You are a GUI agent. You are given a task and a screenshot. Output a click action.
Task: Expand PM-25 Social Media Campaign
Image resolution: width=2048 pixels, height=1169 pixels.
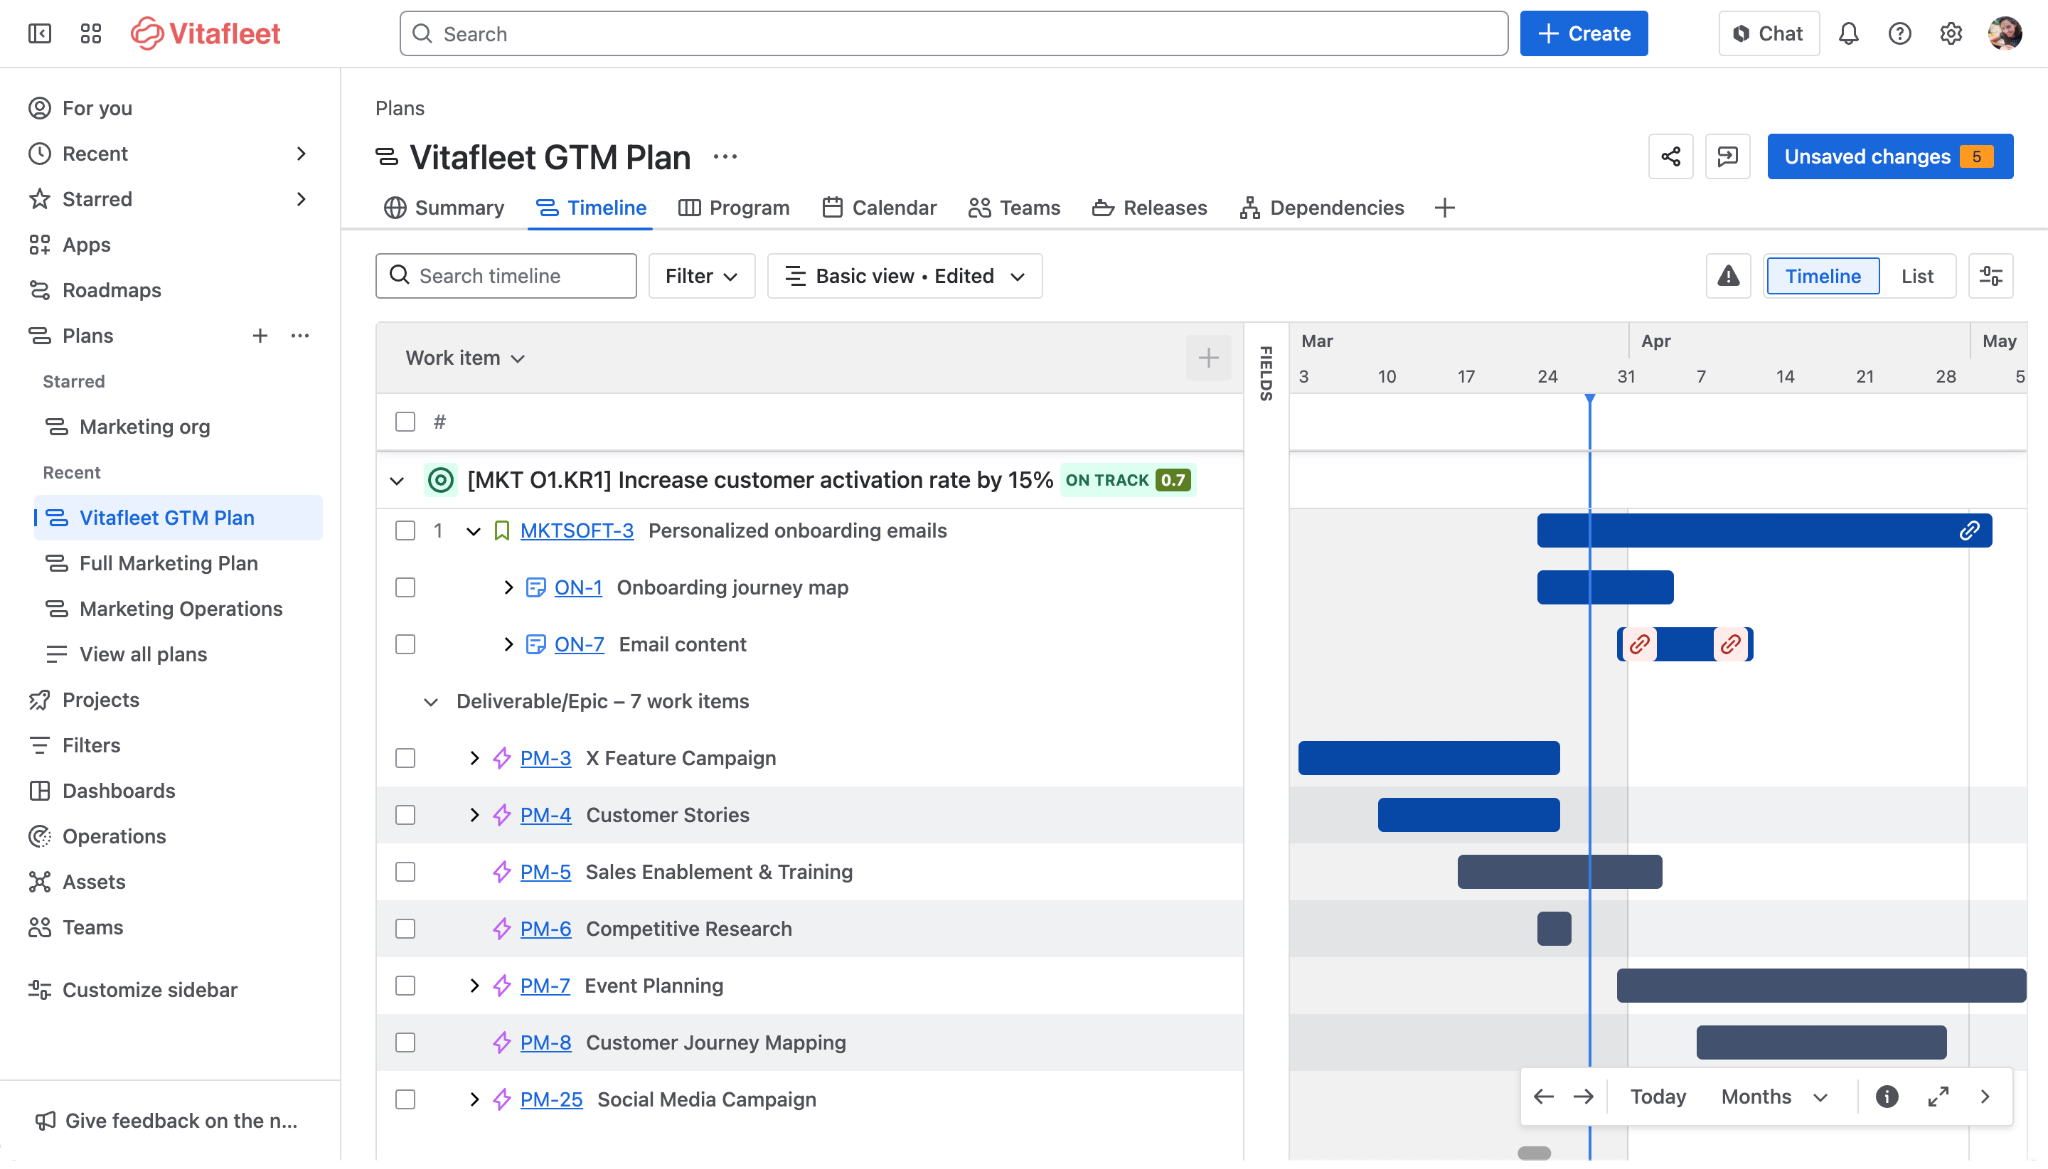pos(474,1100)
